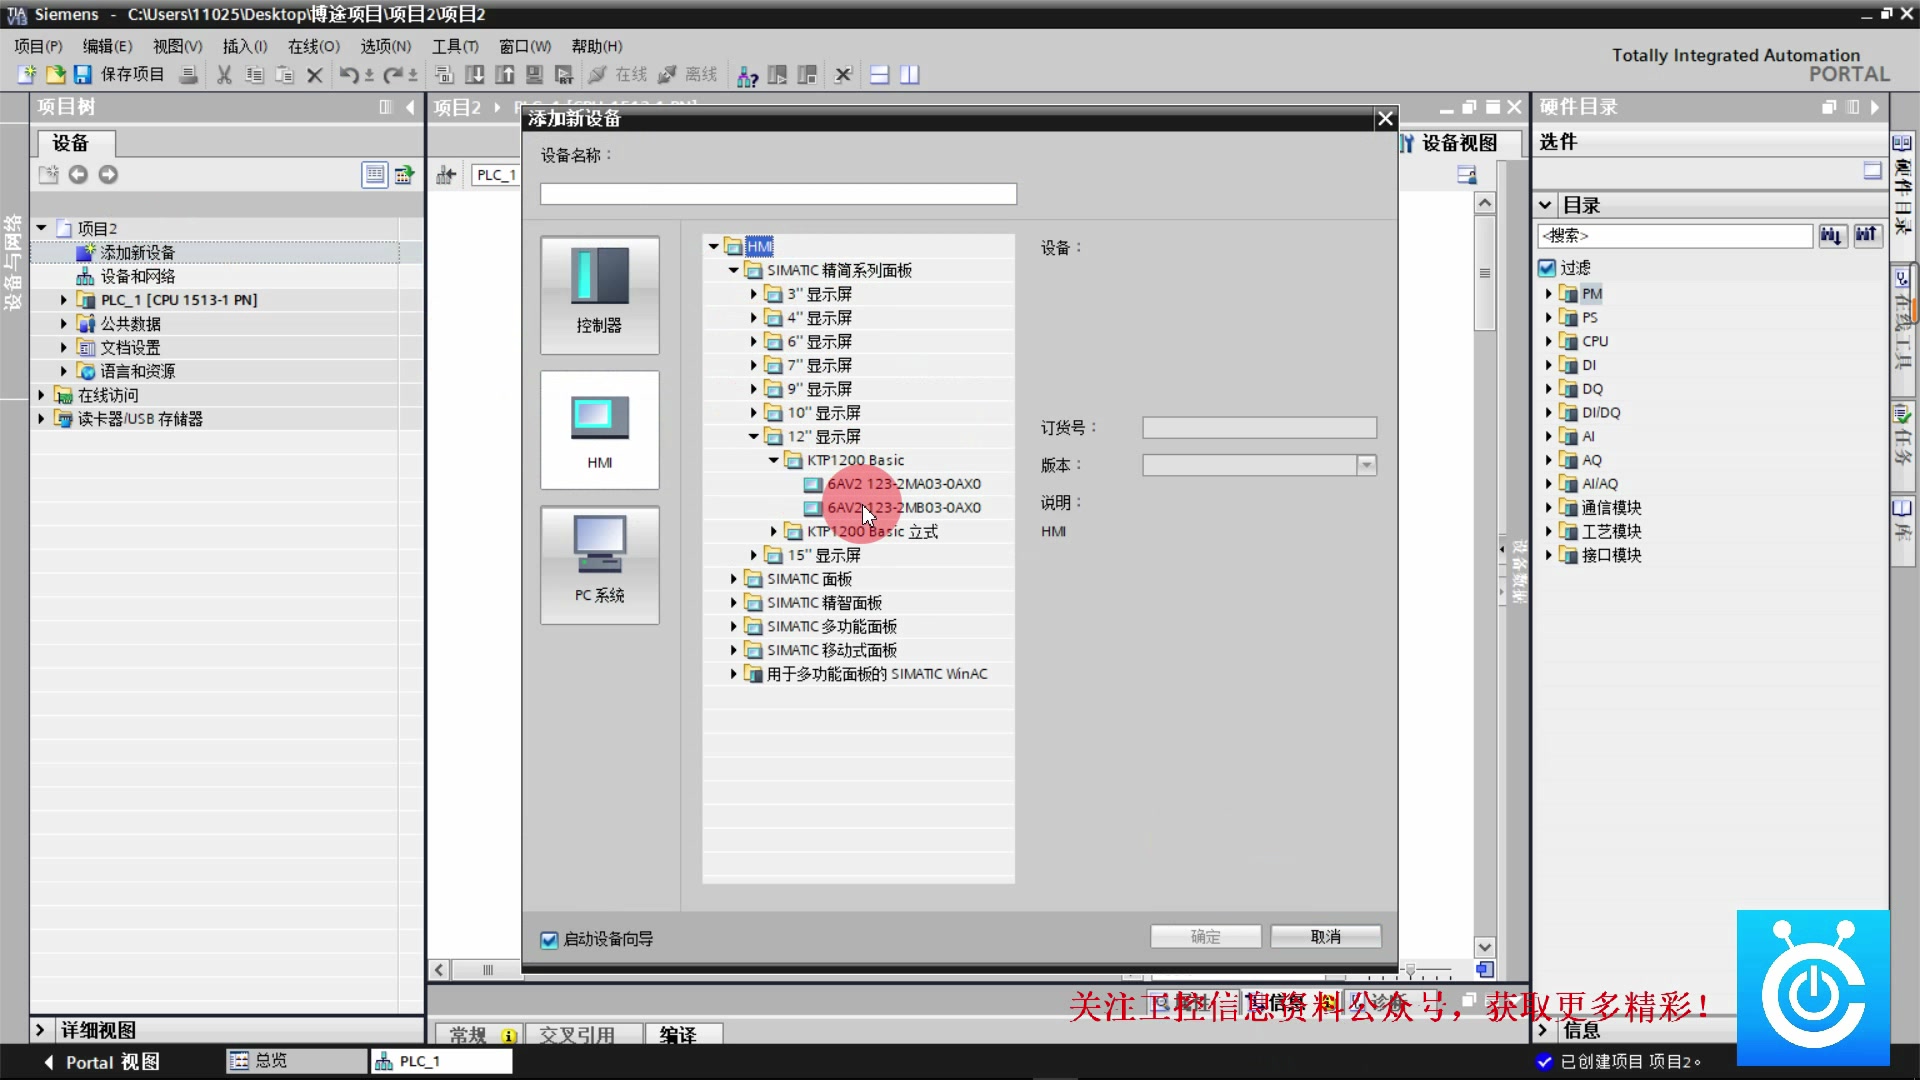Collapse SIMATIC 精简系列面板 folder
The height and width of the screenshot is (1080, 1920).
733,270
